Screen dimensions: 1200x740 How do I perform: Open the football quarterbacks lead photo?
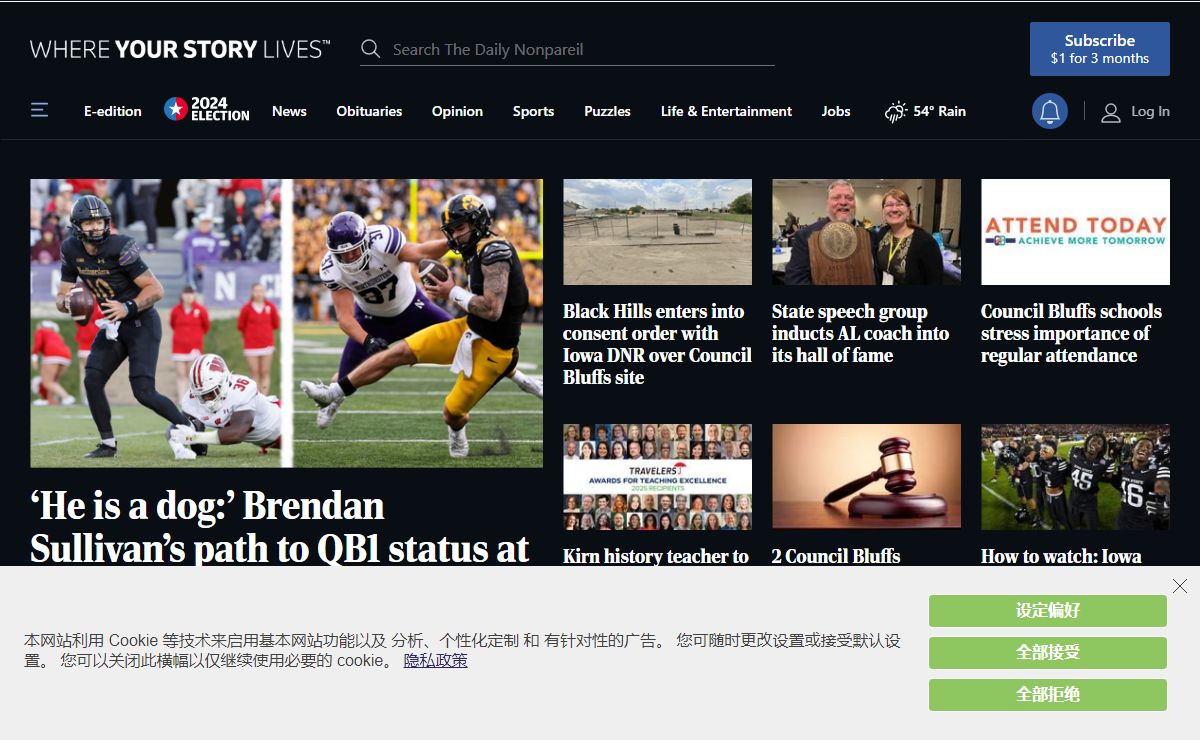(286, 323)
